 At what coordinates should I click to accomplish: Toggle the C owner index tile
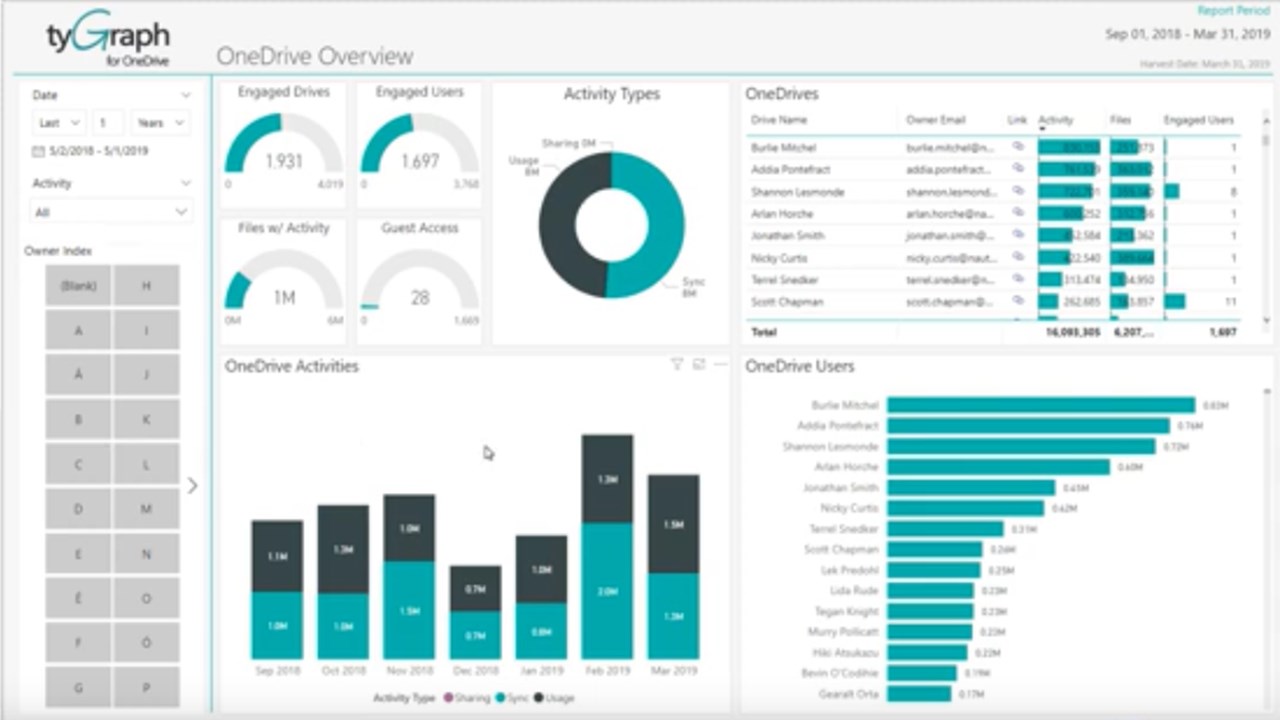click(78, 464)
